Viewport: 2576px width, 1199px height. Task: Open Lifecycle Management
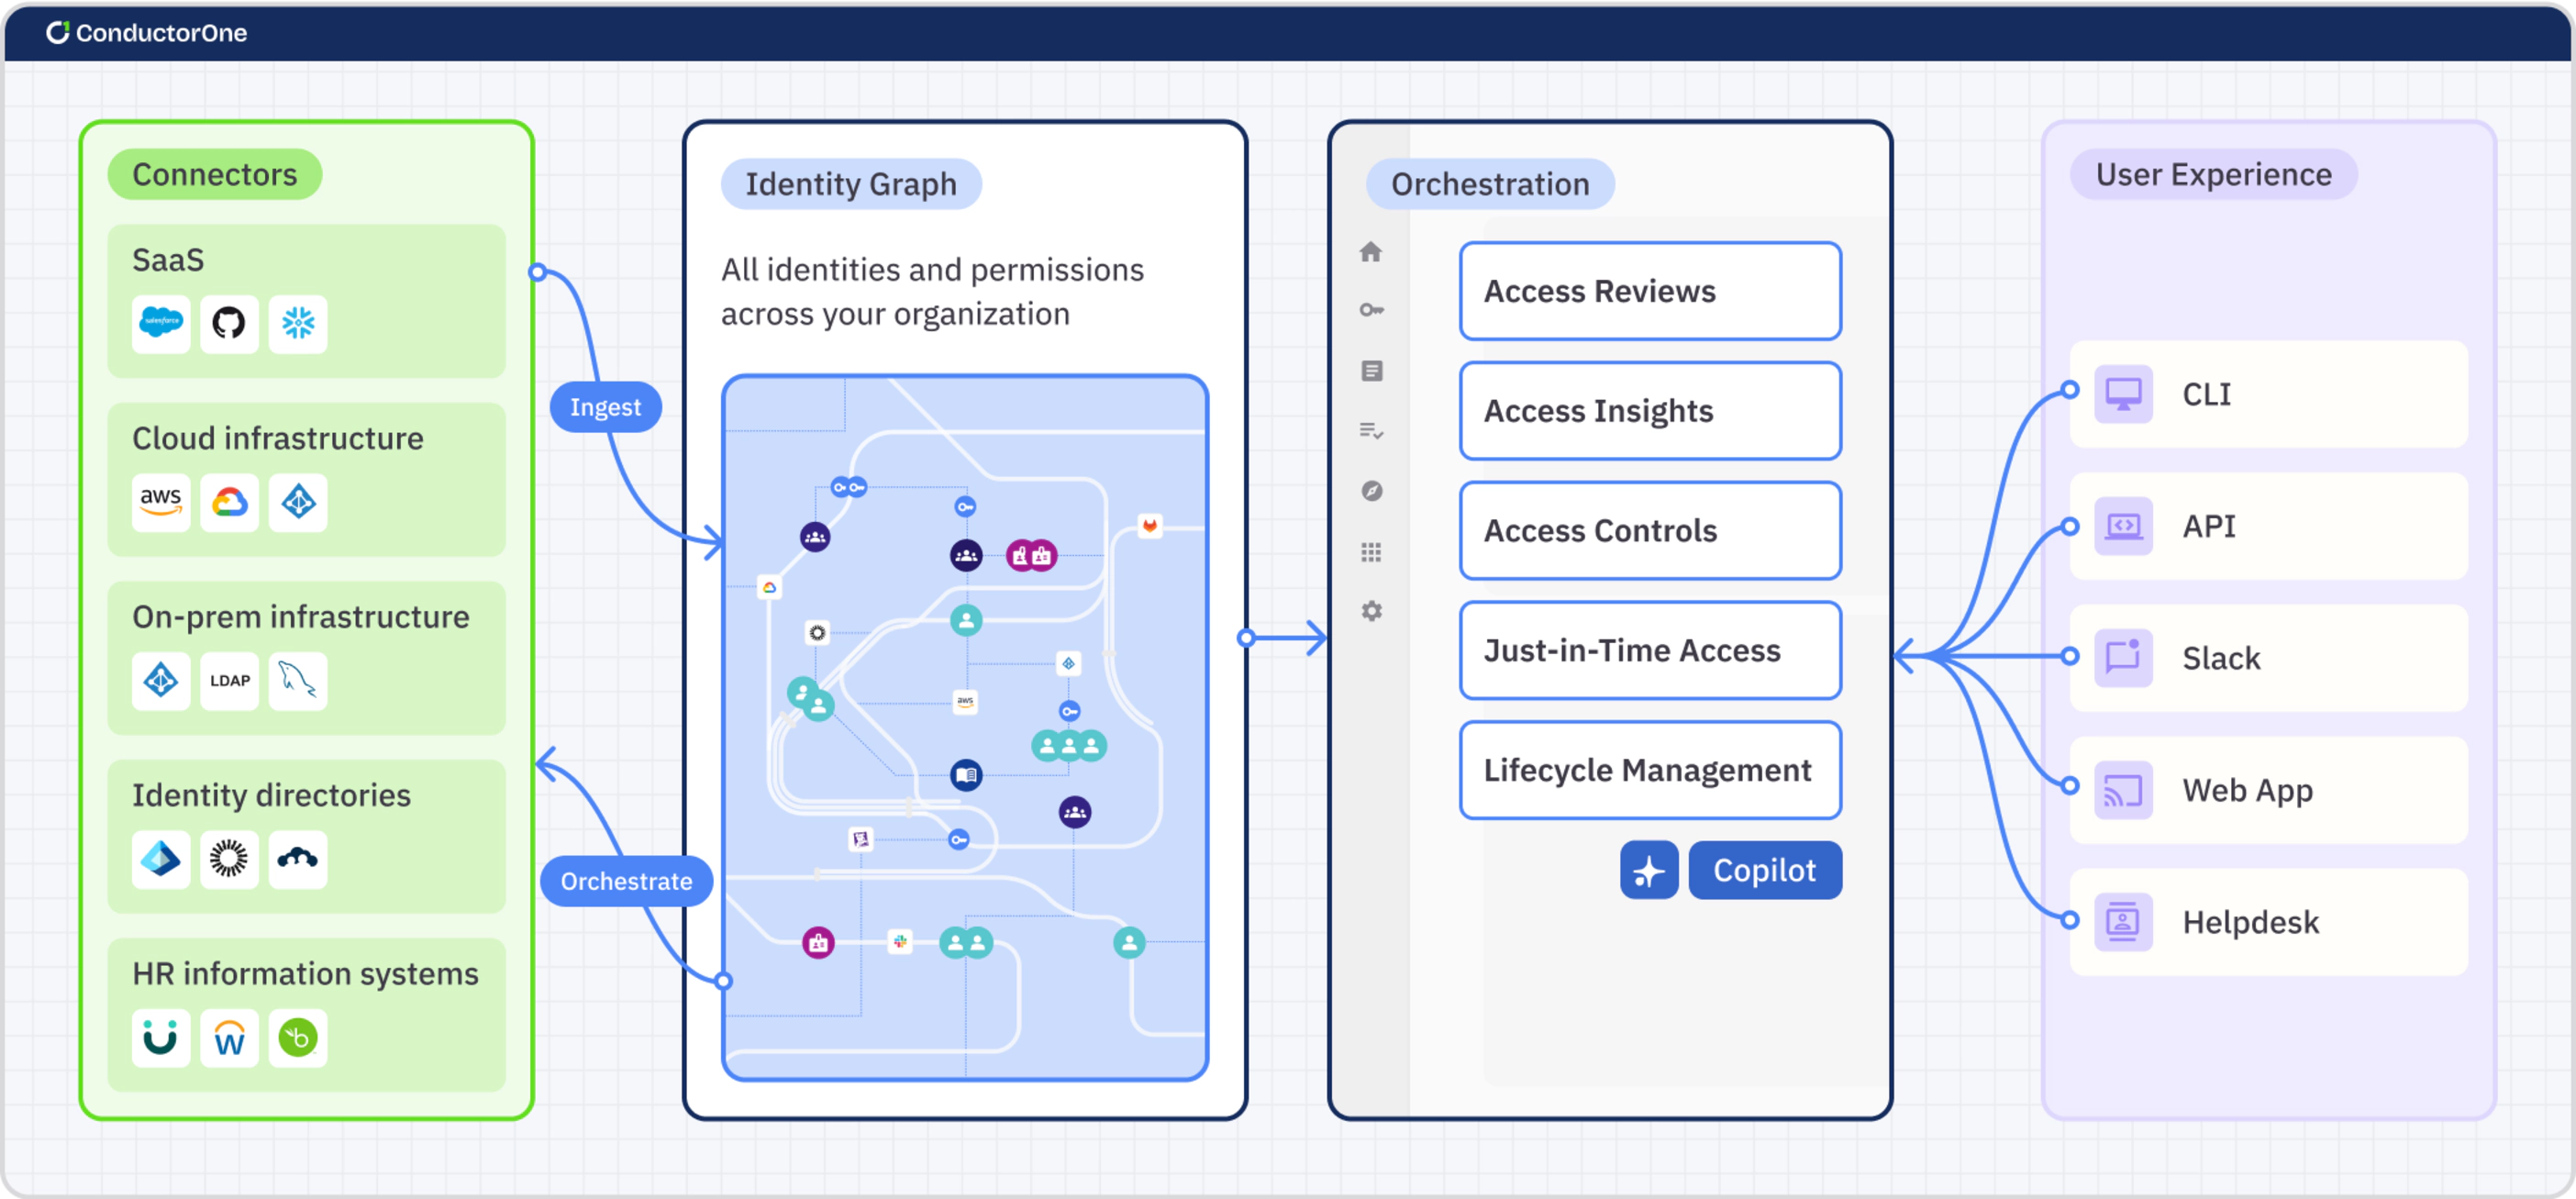[x=1649, y=770]
